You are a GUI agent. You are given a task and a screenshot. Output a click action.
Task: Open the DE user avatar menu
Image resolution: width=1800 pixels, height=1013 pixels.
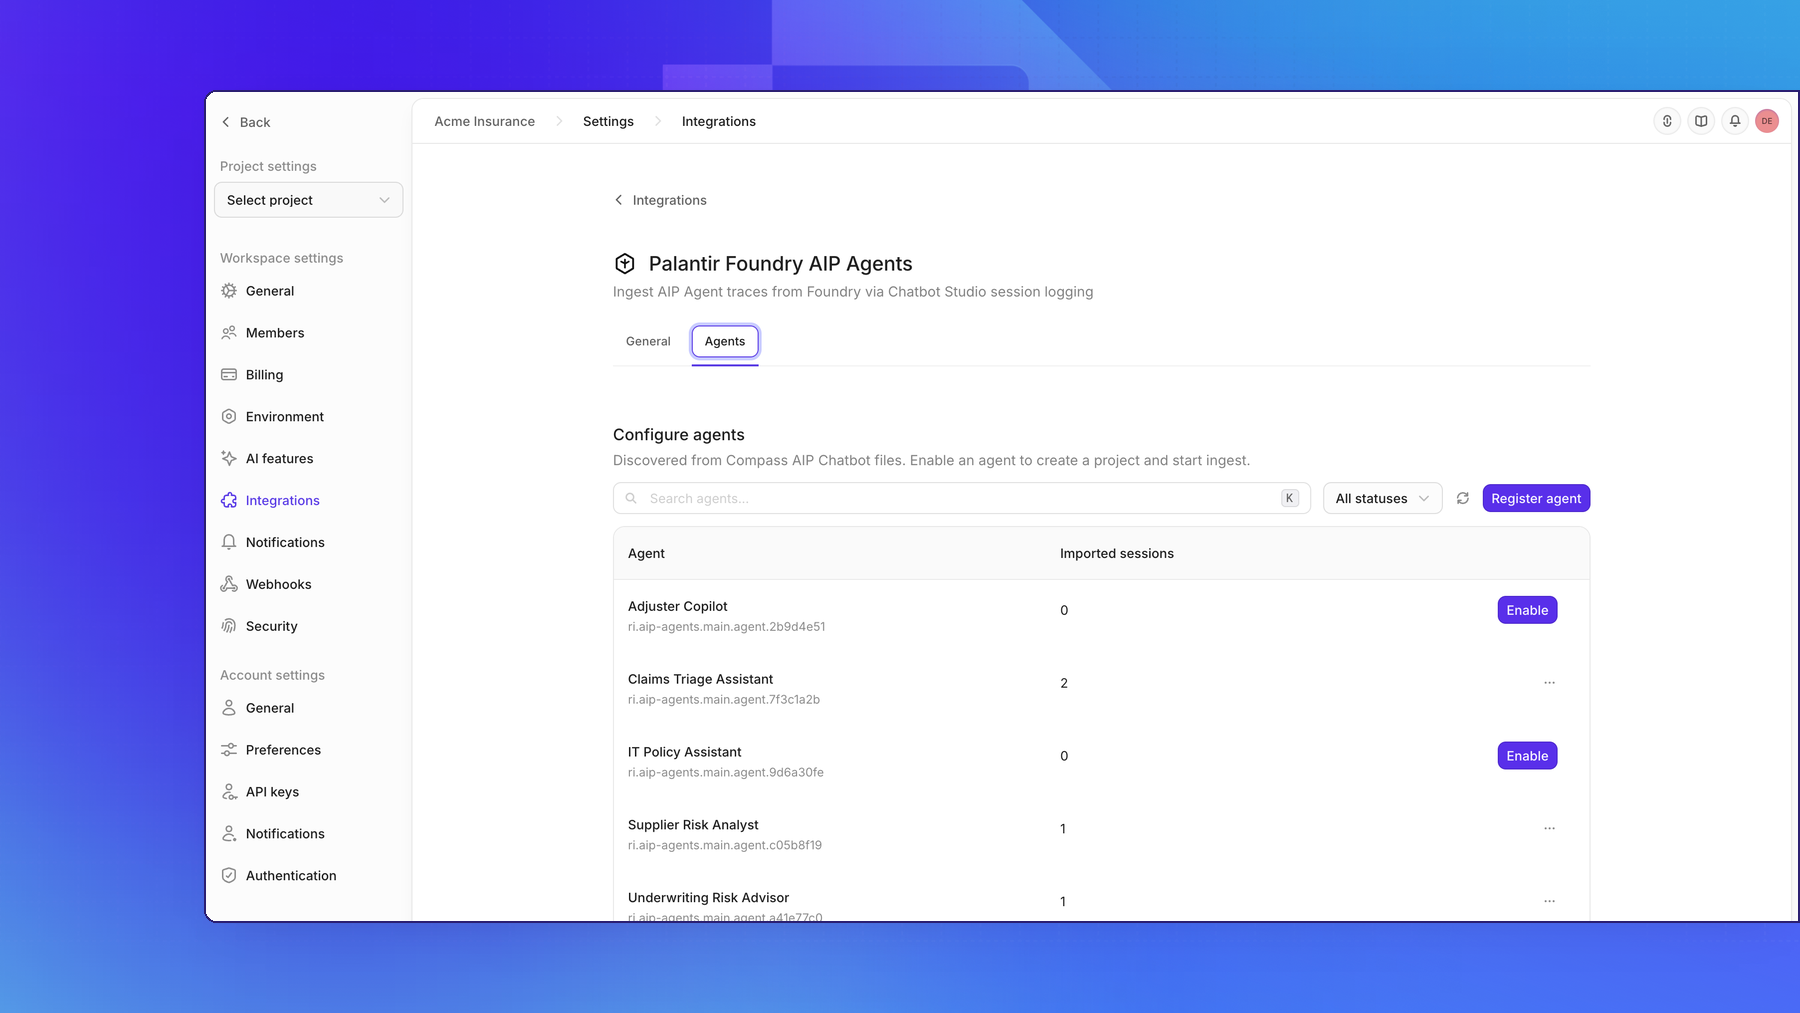click(1767, 121)
